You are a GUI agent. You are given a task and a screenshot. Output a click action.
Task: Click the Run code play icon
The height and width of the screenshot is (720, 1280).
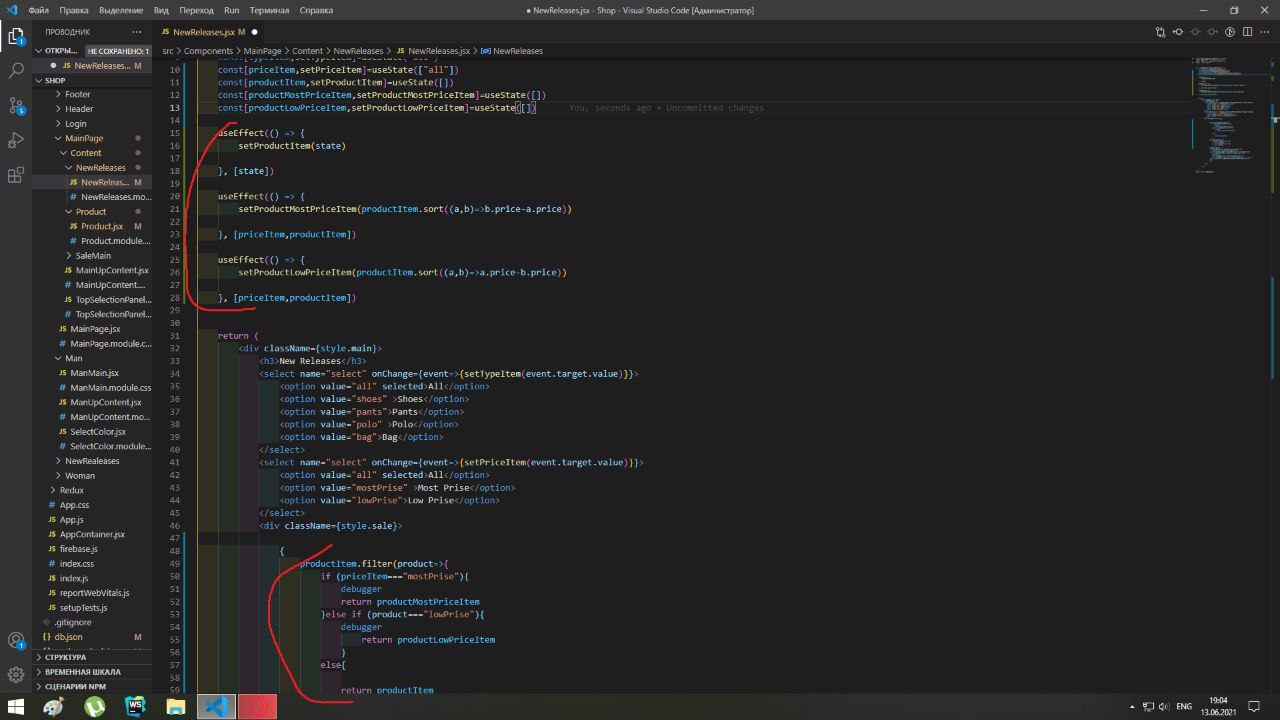point(1232,32)
